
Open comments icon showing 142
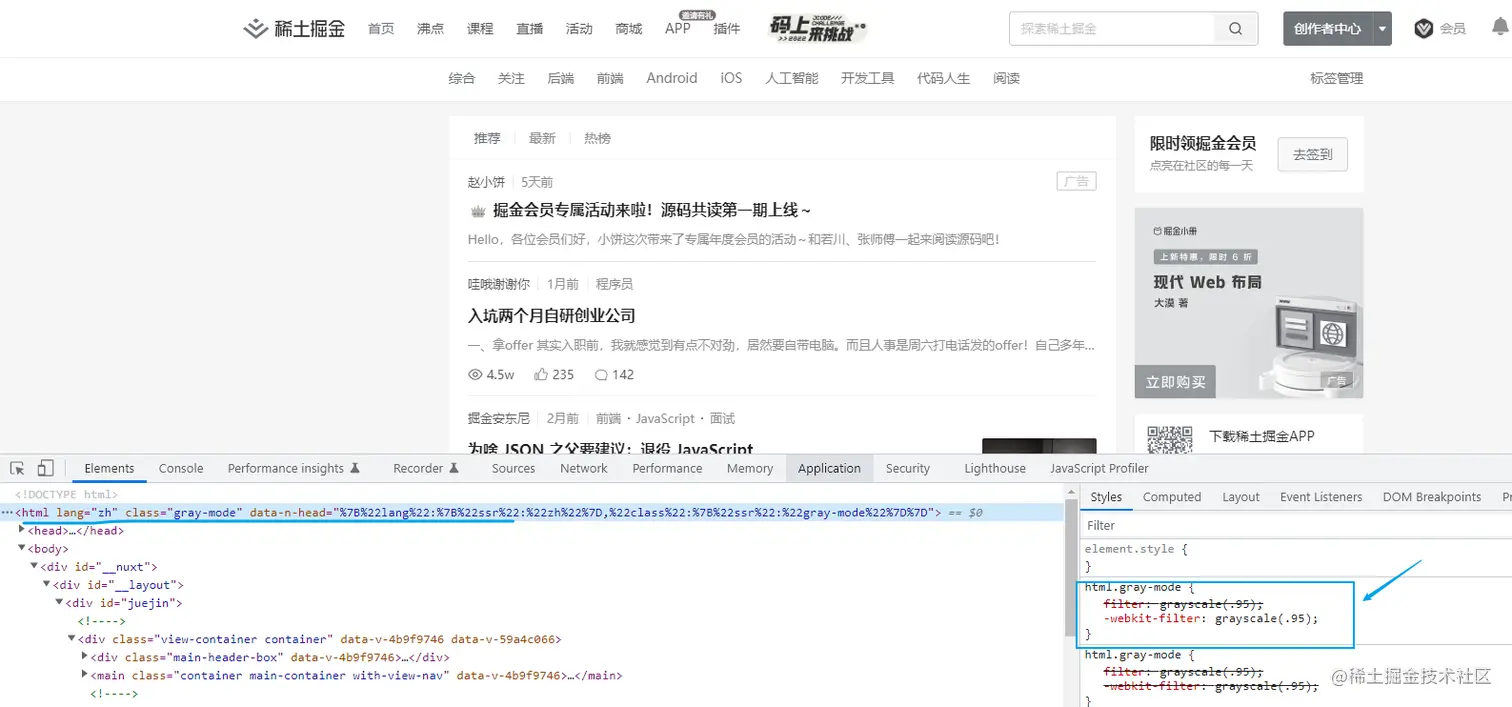601,375
